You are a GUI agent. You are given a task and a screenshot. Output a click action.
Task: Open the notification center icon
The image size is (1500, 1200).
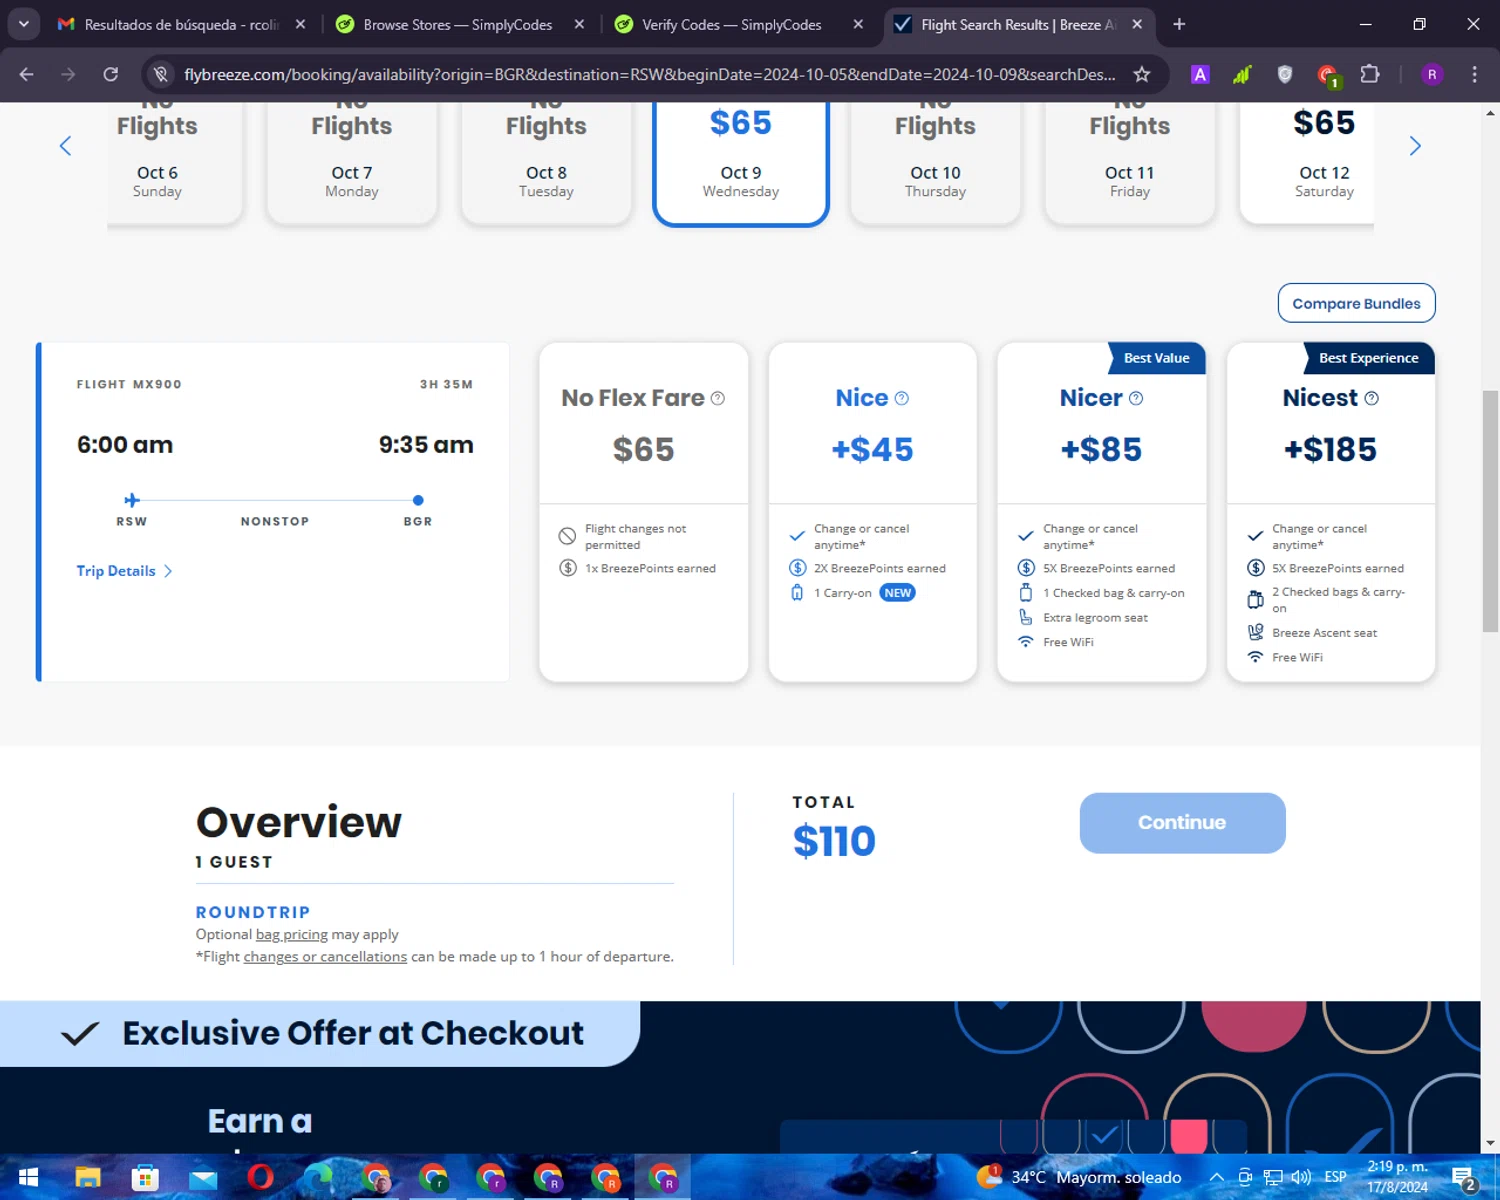tap(1464, 1178)
